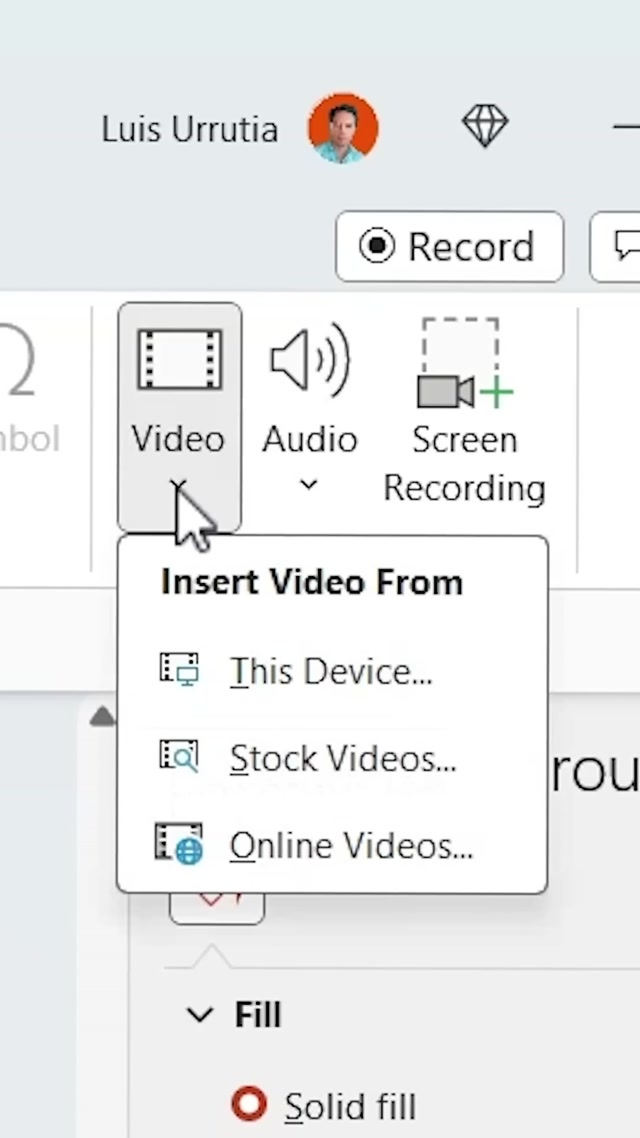Click the pane's scroll up arrow
Viewport: 640px width, 1138px height.
tap(102, 716)
